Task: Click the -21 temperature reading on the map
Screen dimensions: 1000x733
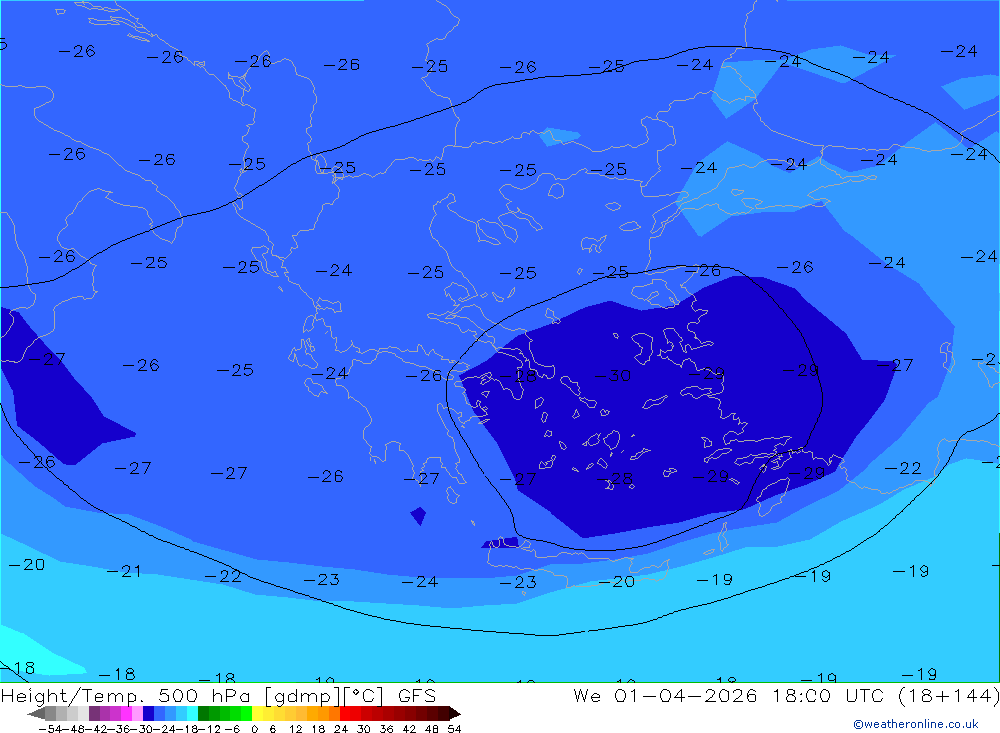Action: pyautogui.click(x=124, y=571)
